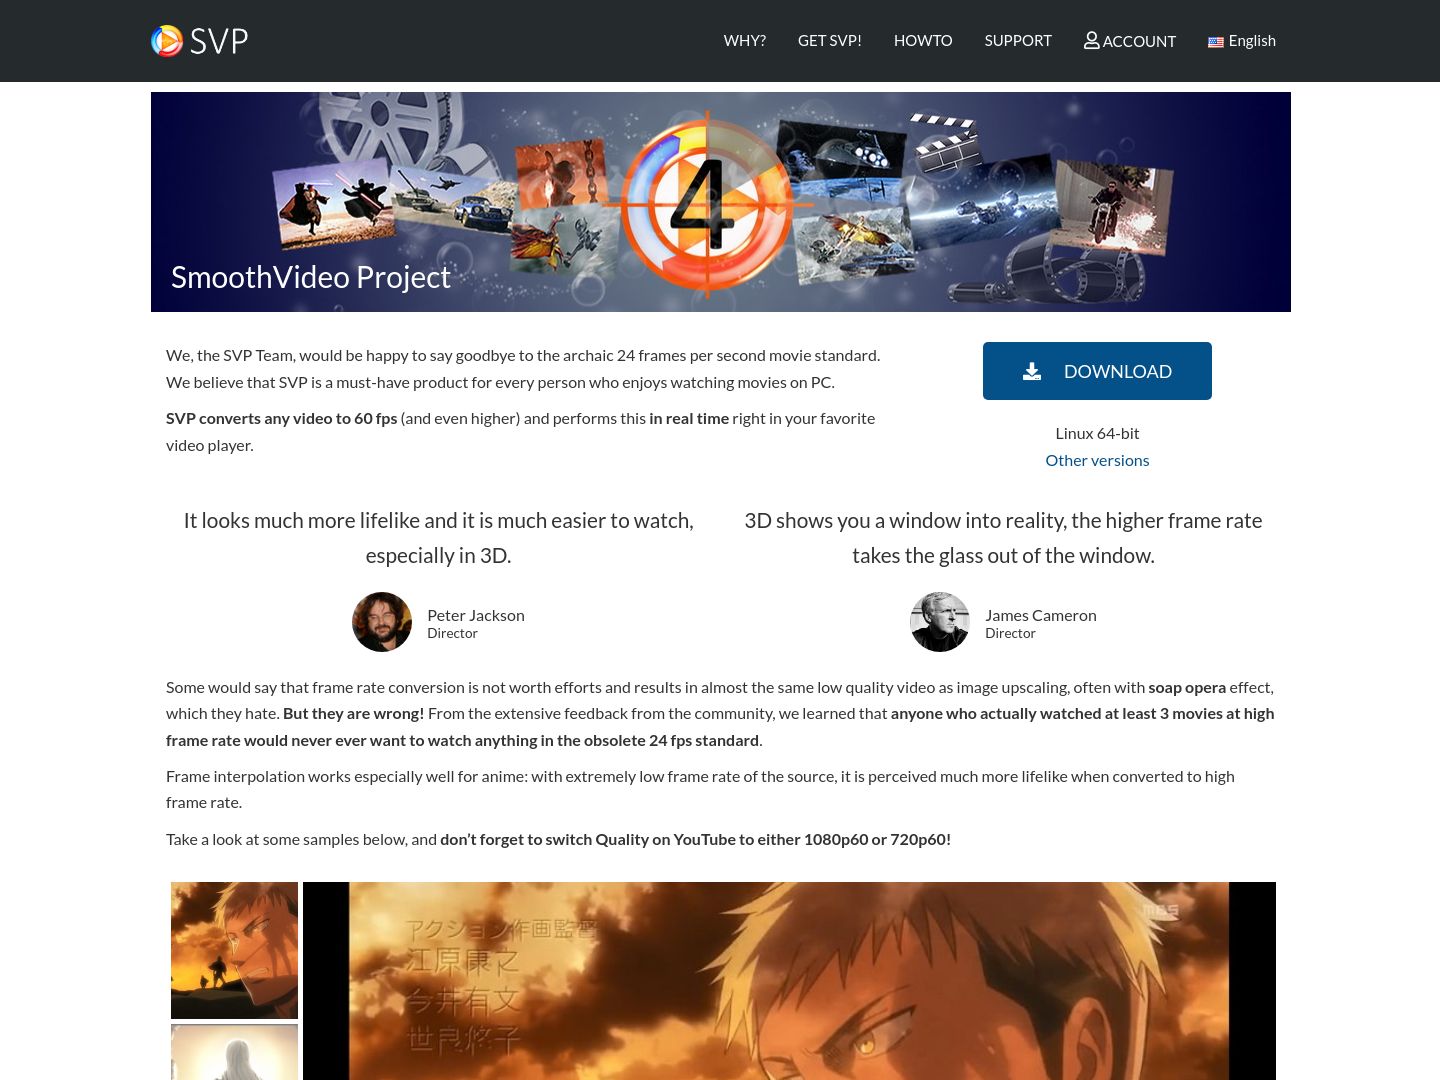Click 'SVP converts any video to 60 fps'
This screenshot has width=1440, height=1080.
(282, 418)
